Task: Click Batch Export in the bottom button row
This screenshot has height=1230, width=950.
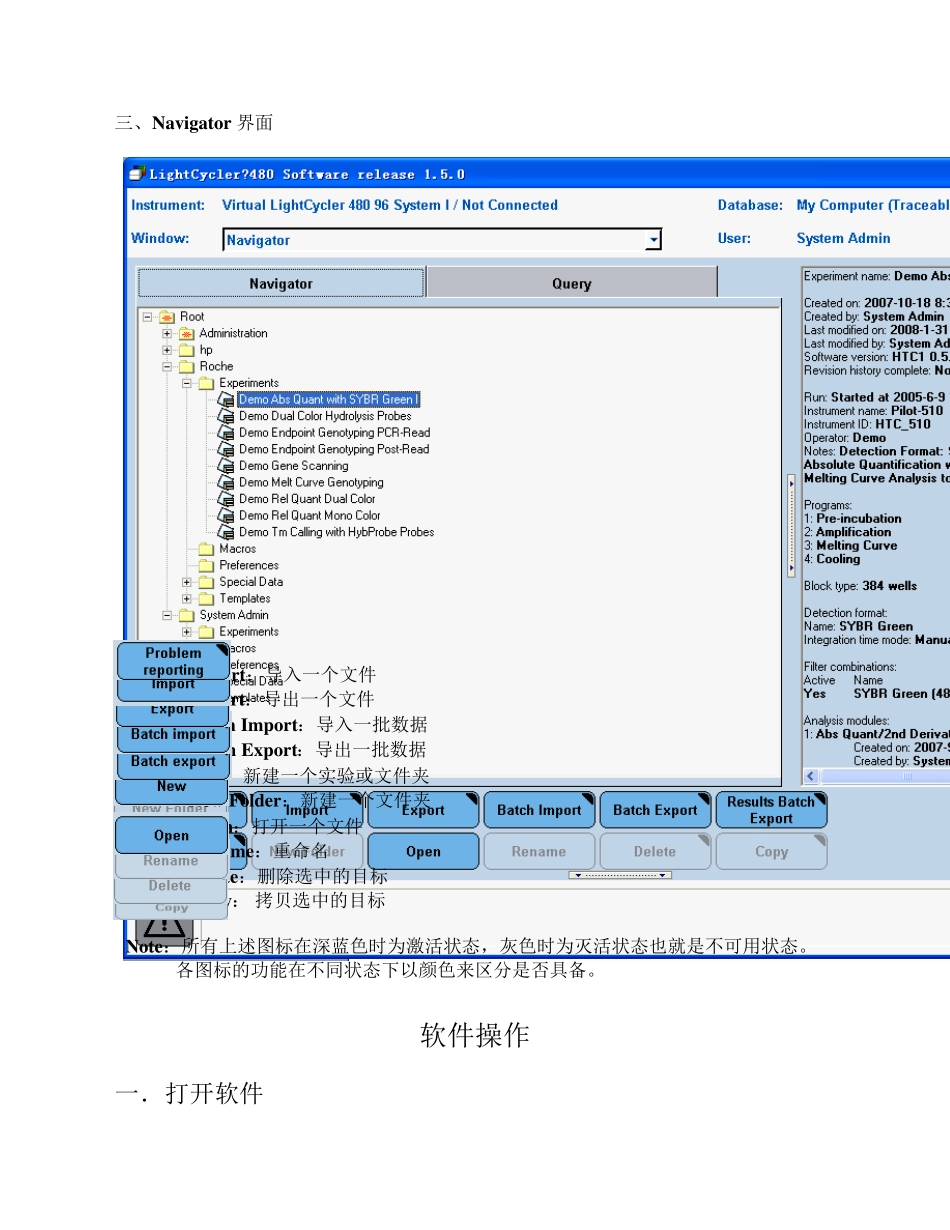Action: tap(655, 810)
